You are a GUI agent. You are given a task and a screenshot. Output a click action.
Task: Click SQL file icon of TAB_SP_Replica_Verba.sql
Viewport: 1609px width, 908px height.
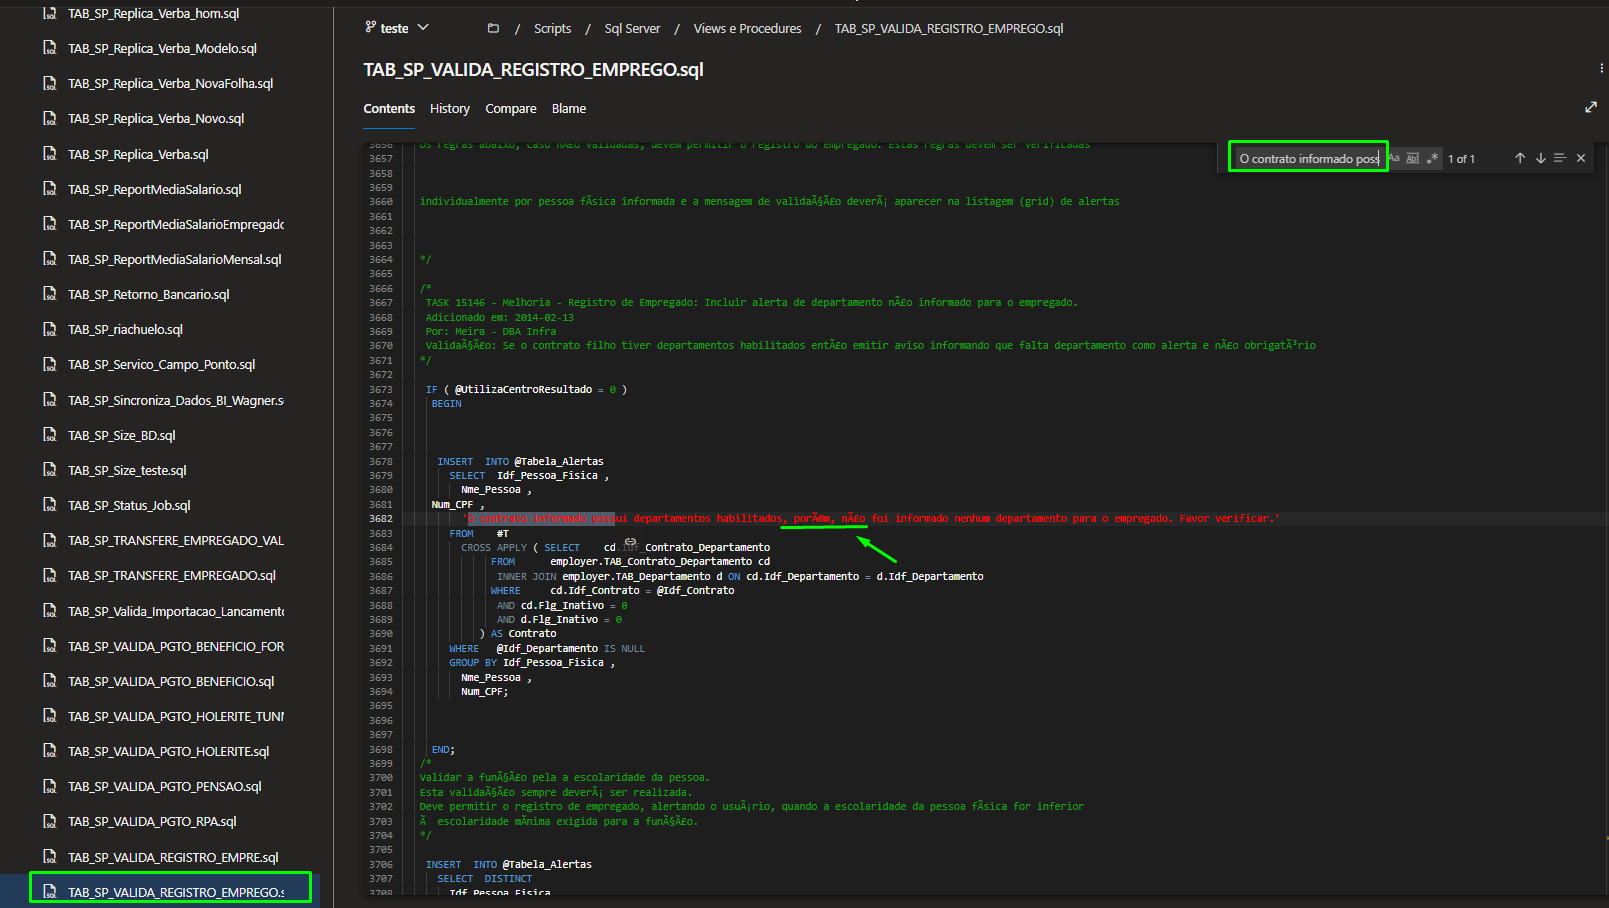tap(50, 154)
